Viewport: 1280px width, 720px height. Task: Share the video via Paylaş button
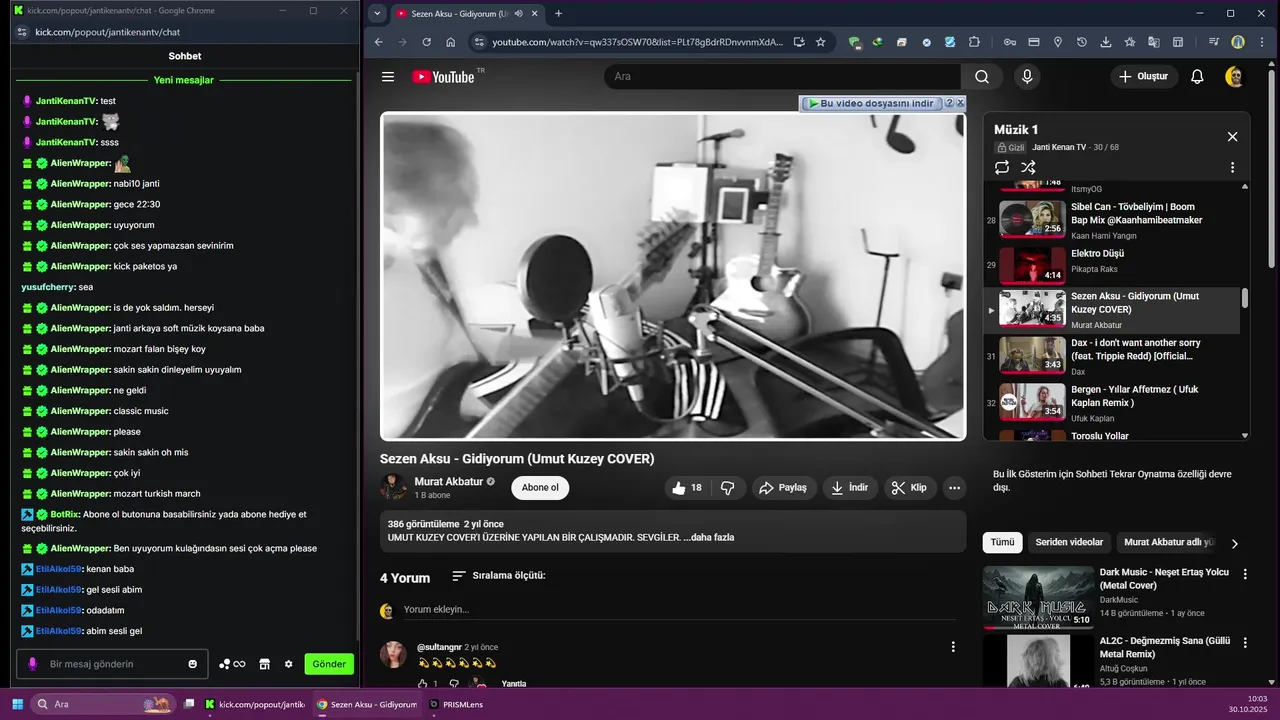tap(783, 488)
